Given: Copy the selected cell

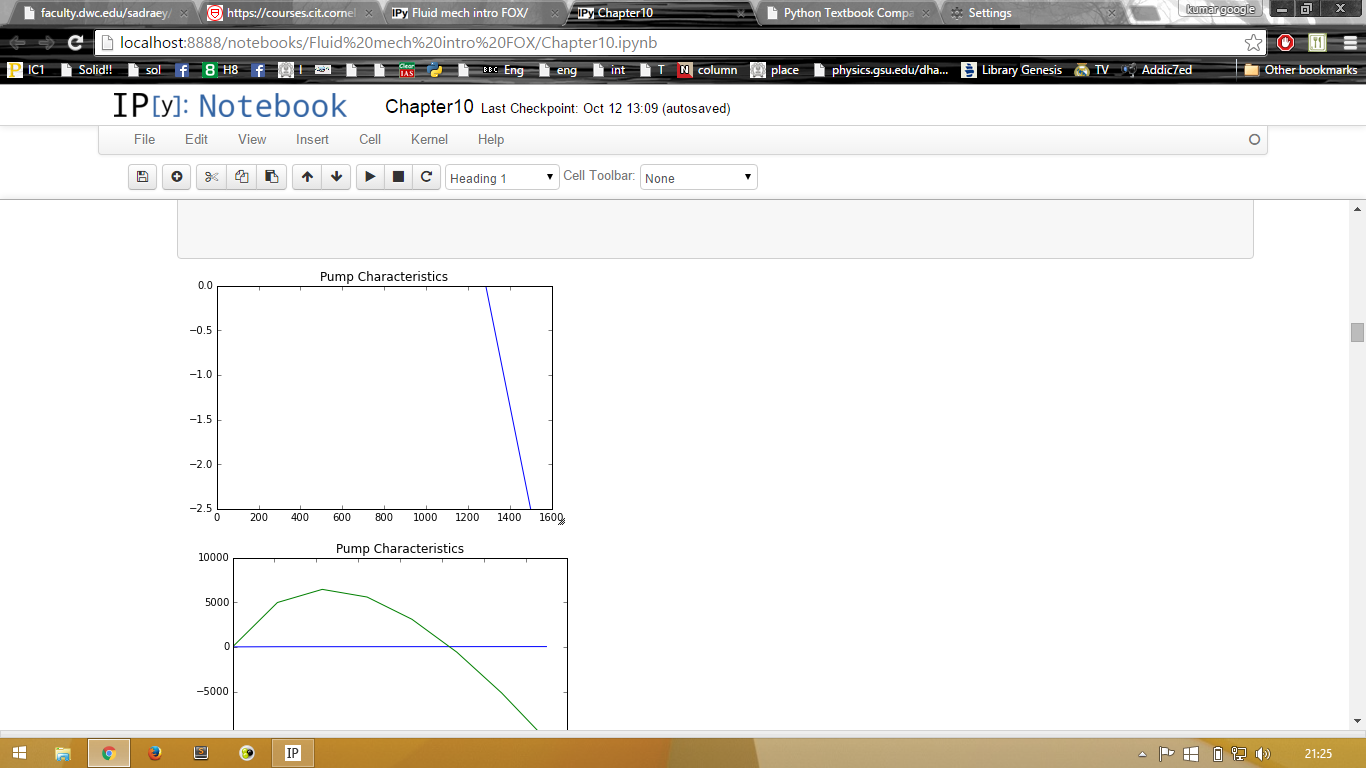Looking at the screenshot, I should pos(241,177).
